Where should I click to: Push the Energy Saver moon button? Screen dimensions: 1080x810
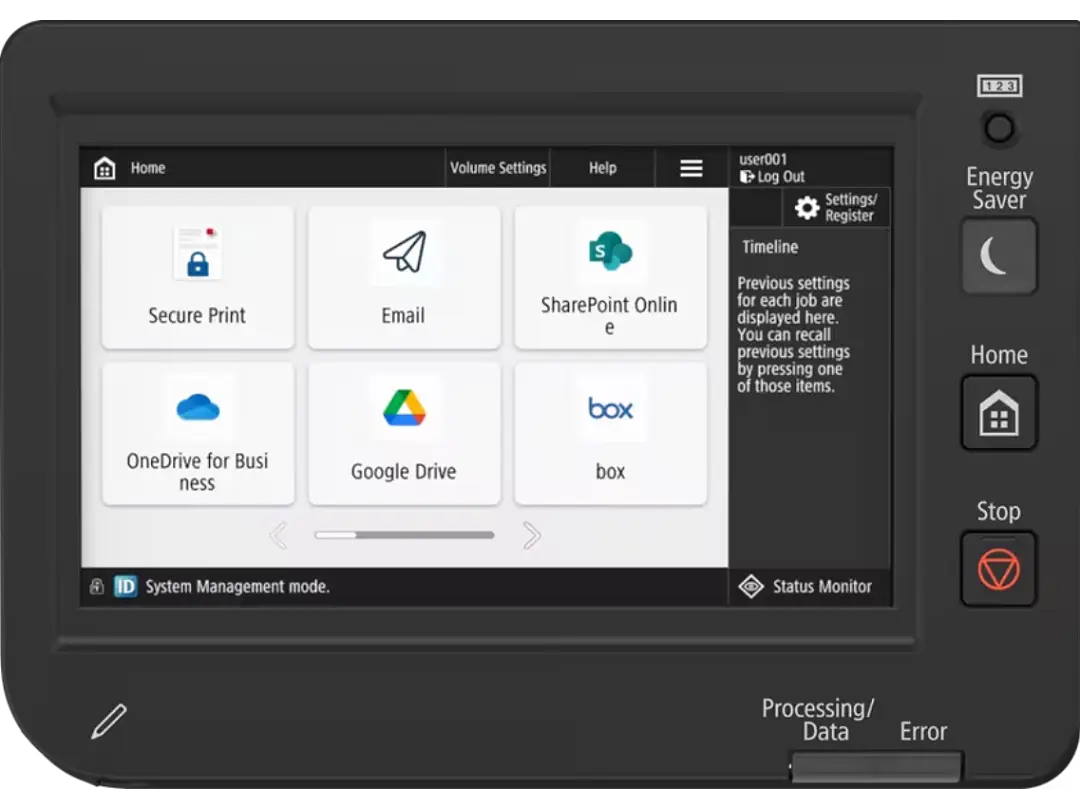coord(999,256)
